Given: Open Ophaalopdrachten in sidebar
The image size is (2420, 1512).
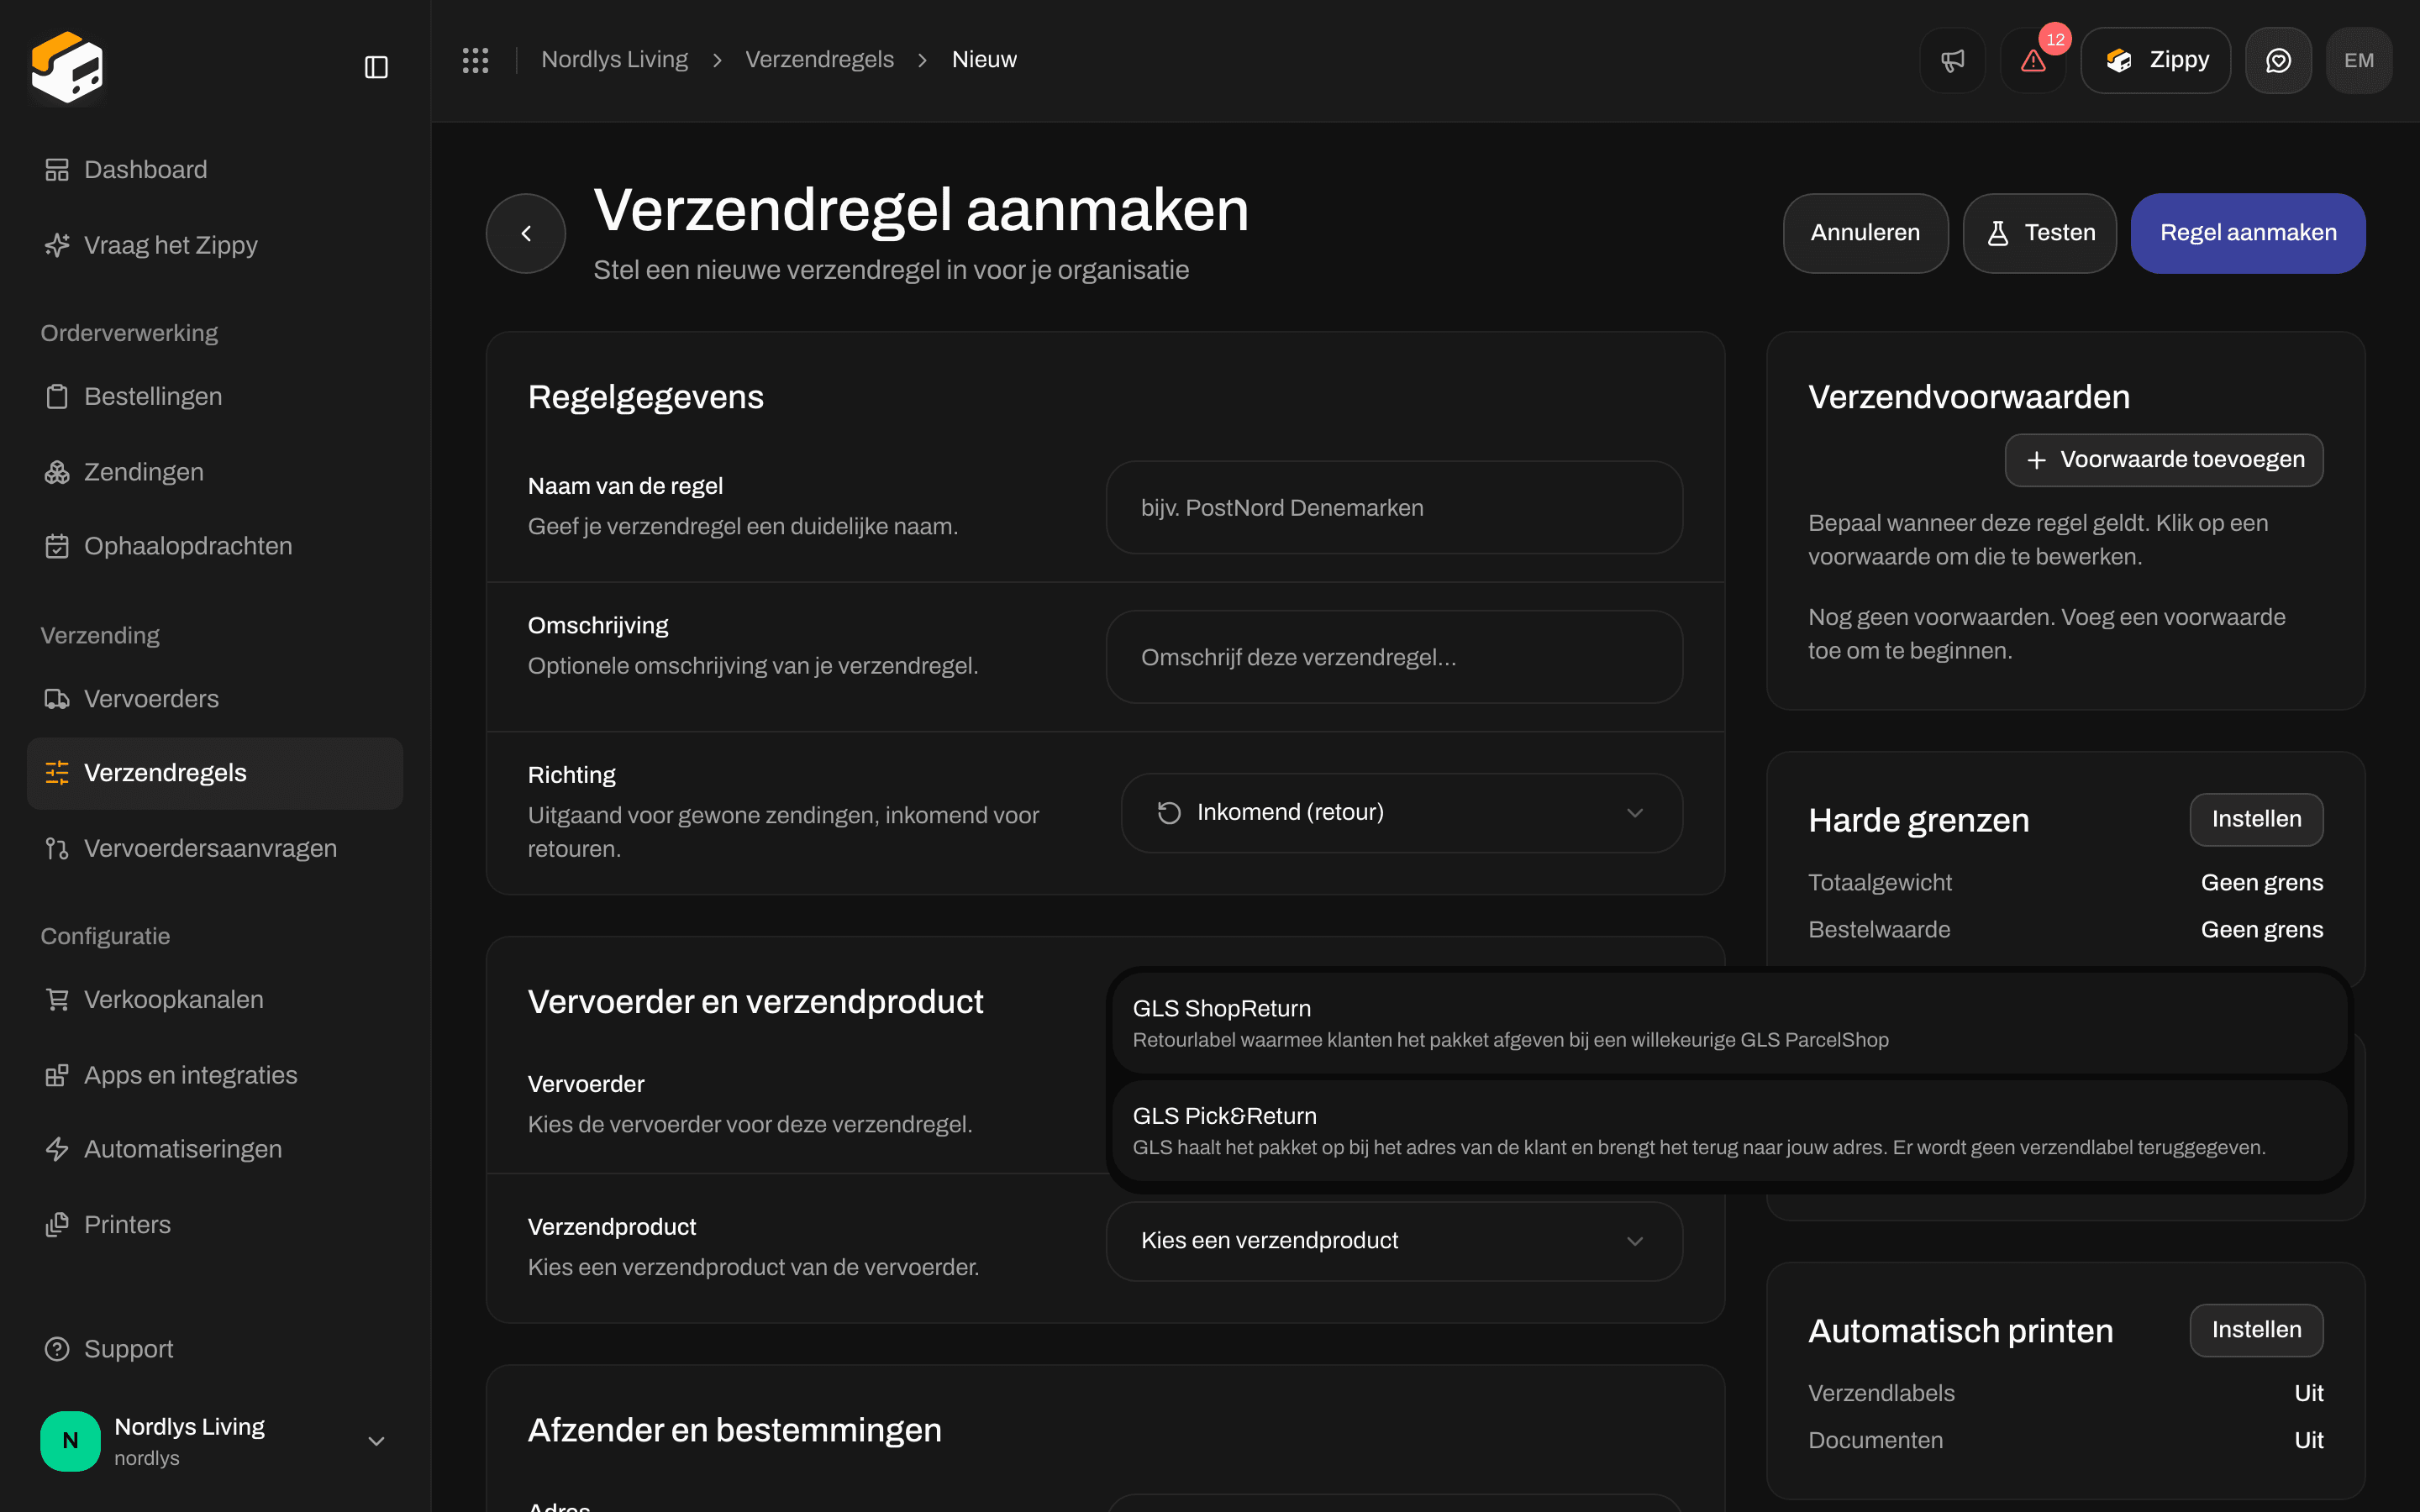Looking at the screenshot, I should (215, 546).
